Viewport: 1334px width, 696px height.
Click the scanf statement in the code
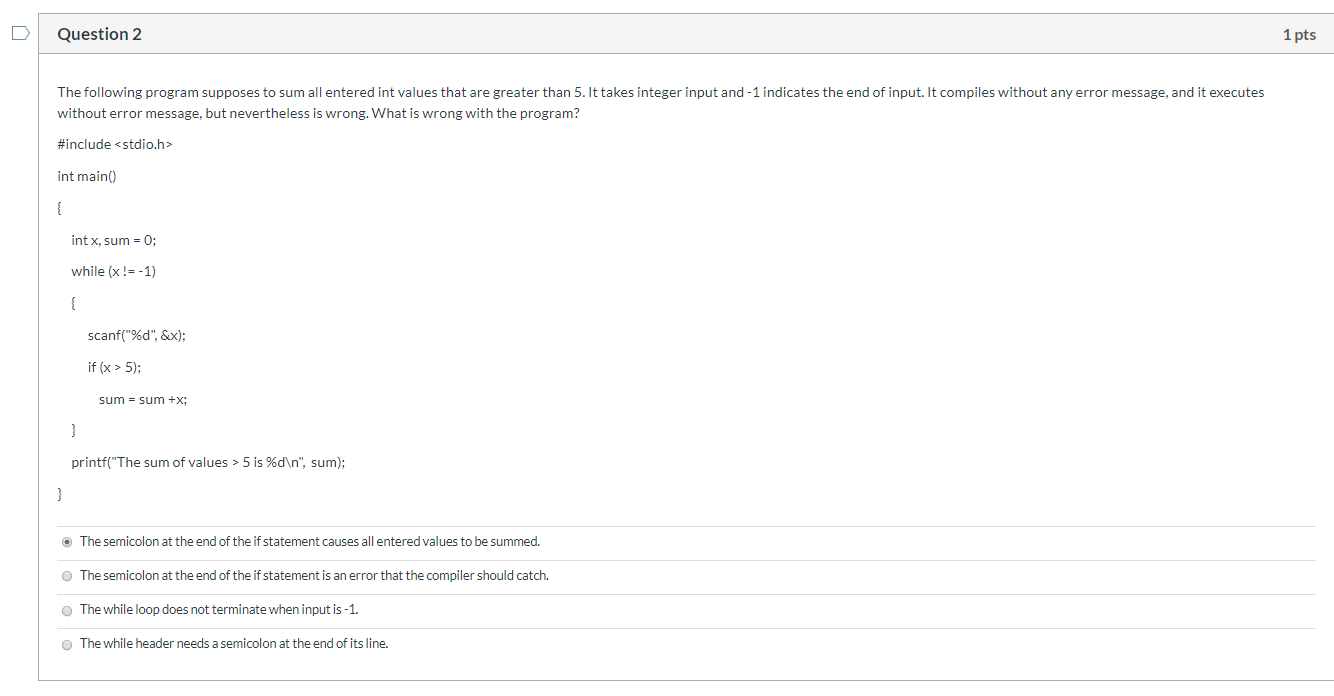(136, 335)
